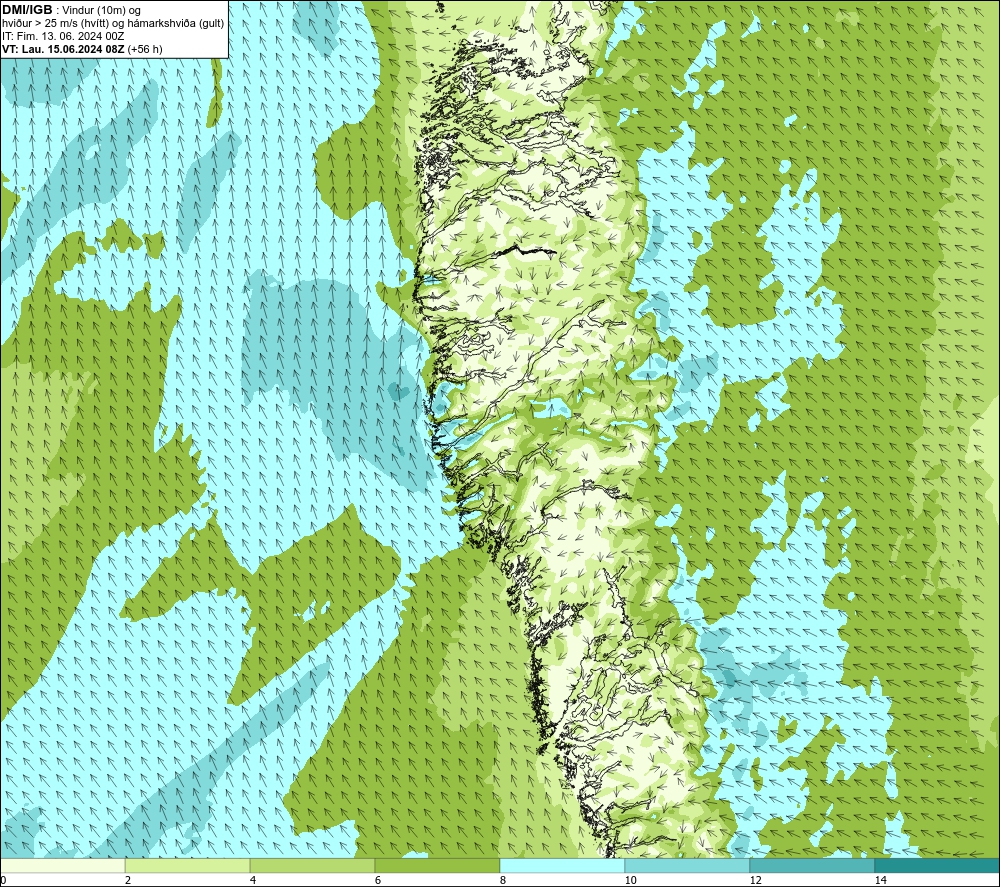Screen dimensions: 1000x887
Task: Click the 0–2 pale yellow color swatch
Action: tap(62, 865)
